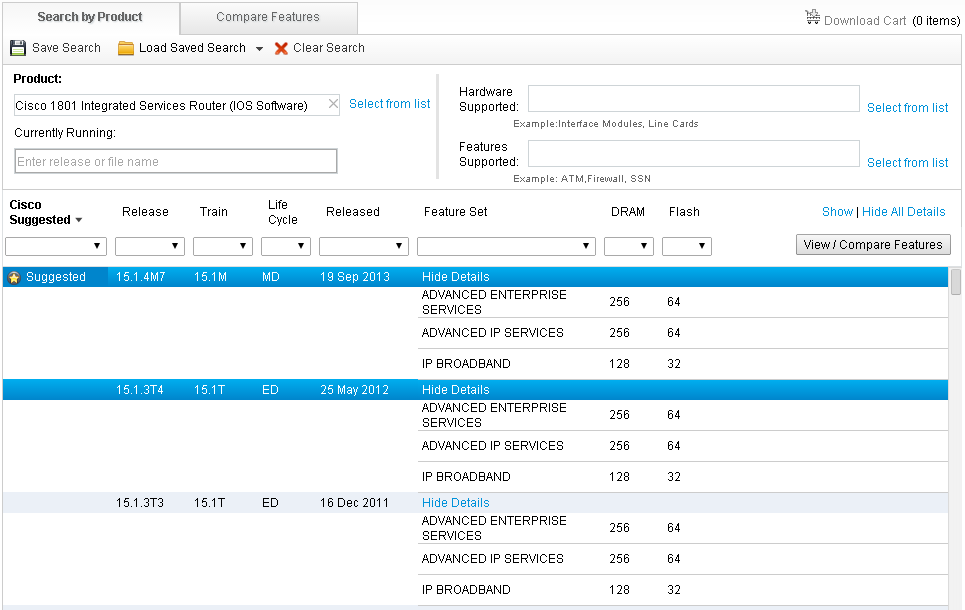Click ADVANCED IP SERVICES under 15.1.3T3
Viewport: 965px width, 610px height.
[492, 559]
